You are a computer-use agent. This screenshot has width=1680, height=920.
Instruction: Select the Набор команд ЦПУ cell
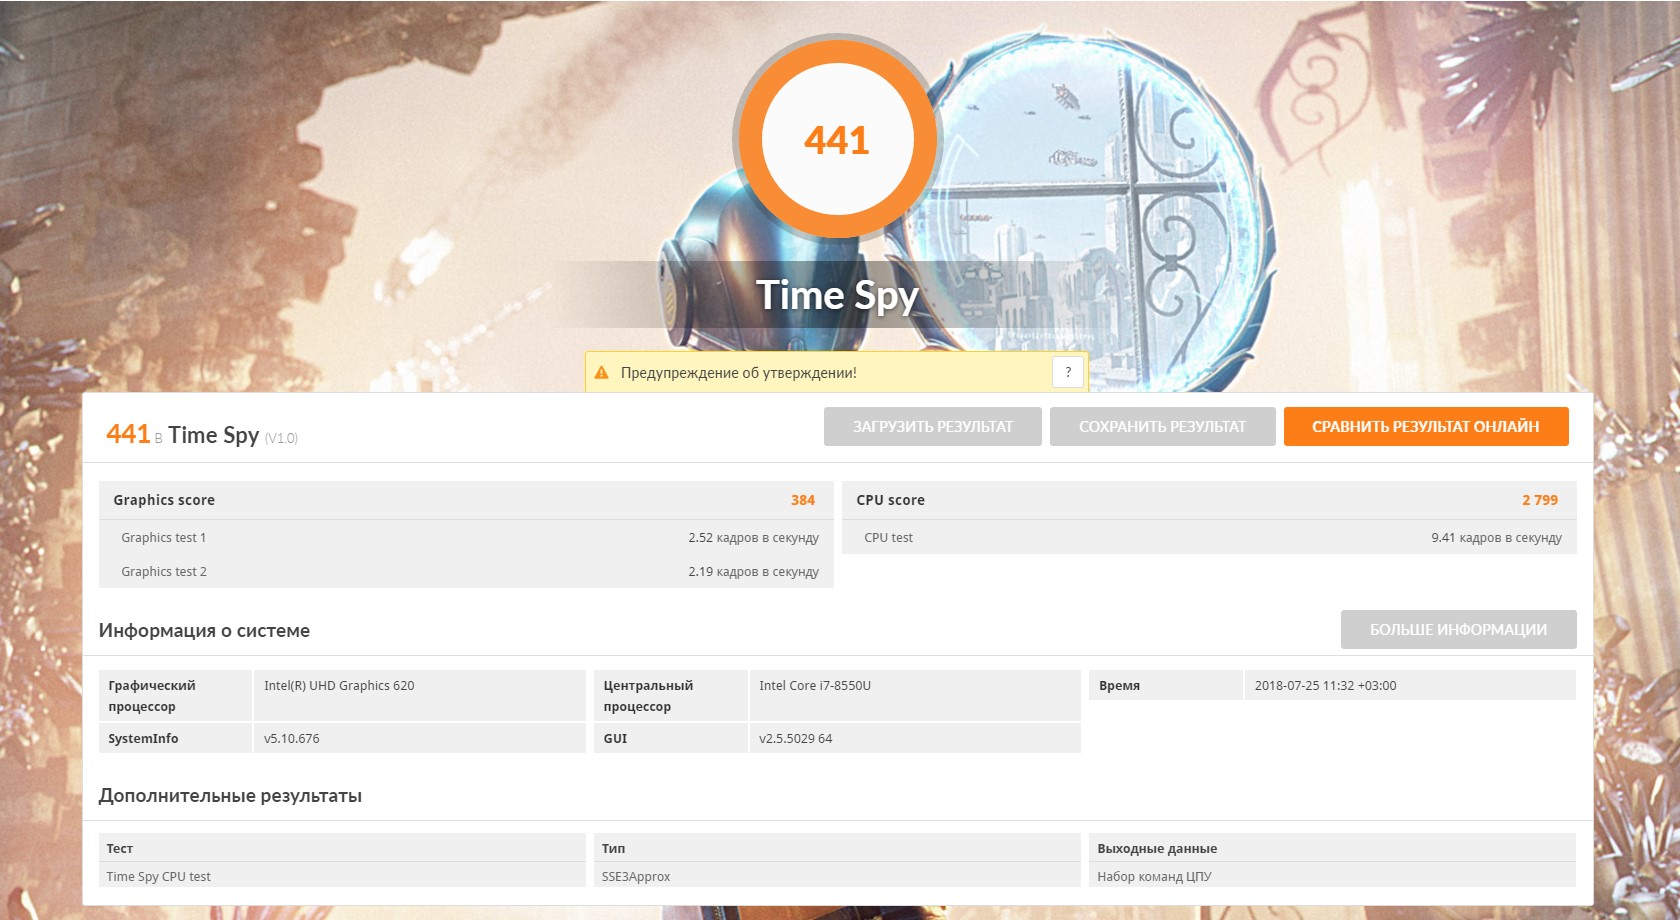[x=1154, y=876]
